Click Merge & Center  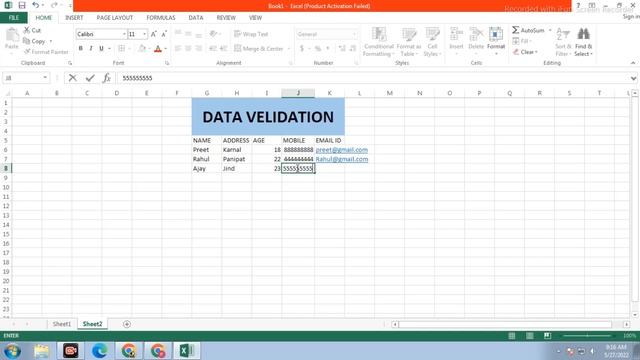tap(259, 49)
